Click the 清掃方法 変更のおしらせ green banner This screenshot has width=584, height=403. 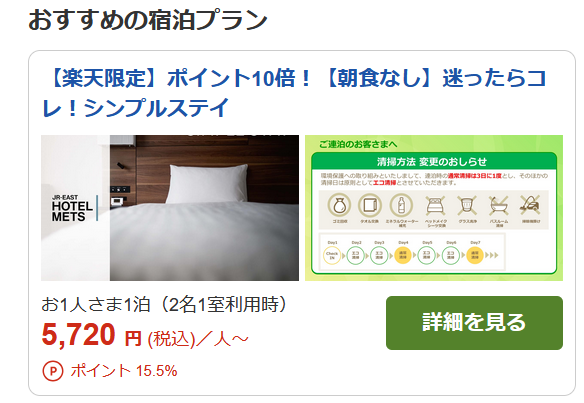click(x=434, y=161)
